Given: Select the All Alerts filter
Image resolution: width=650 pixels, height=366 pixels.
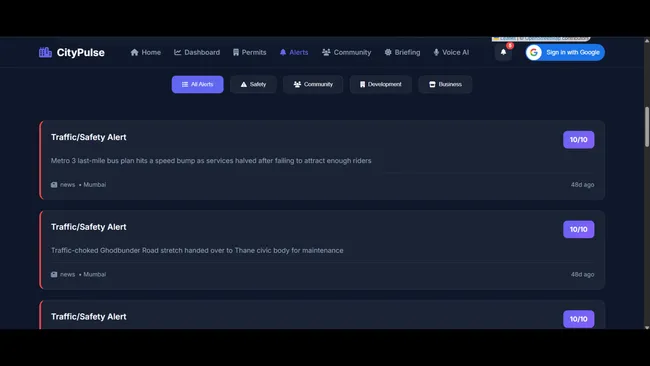Looking at the screenshot, I should (x=198, y=84).
